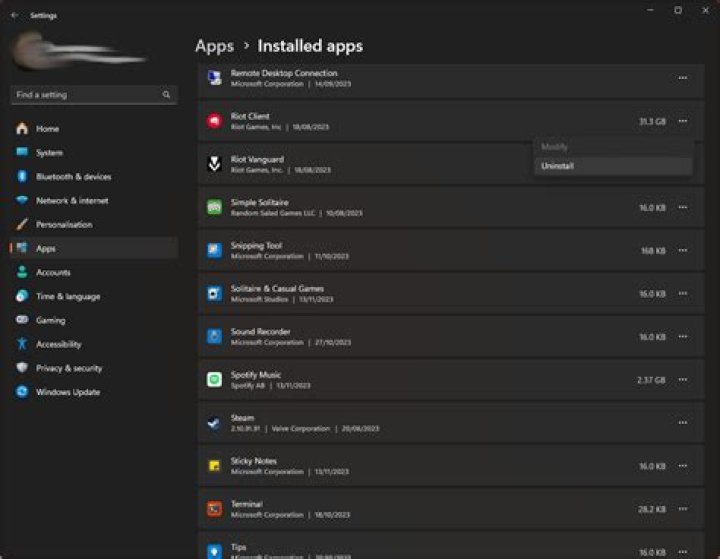Viewport: 720px width, 559px height.
Task: Click the Tips lightbulb app icon
Action: [x=214, y=551]
